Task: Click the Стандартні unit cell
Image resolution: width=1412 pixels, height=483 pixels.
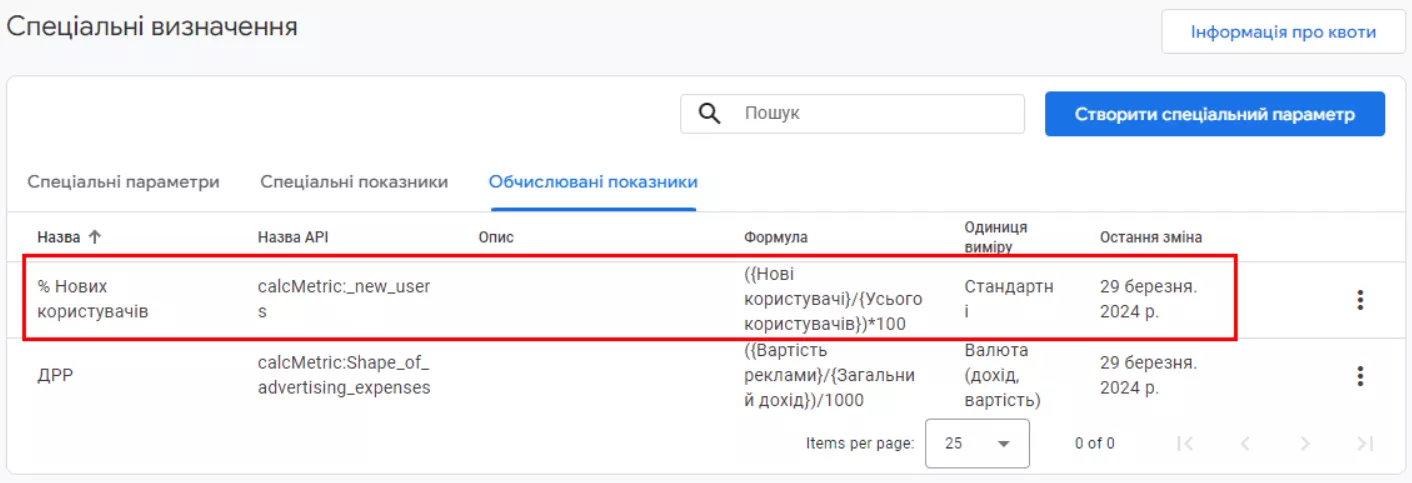Action: 1009,299
